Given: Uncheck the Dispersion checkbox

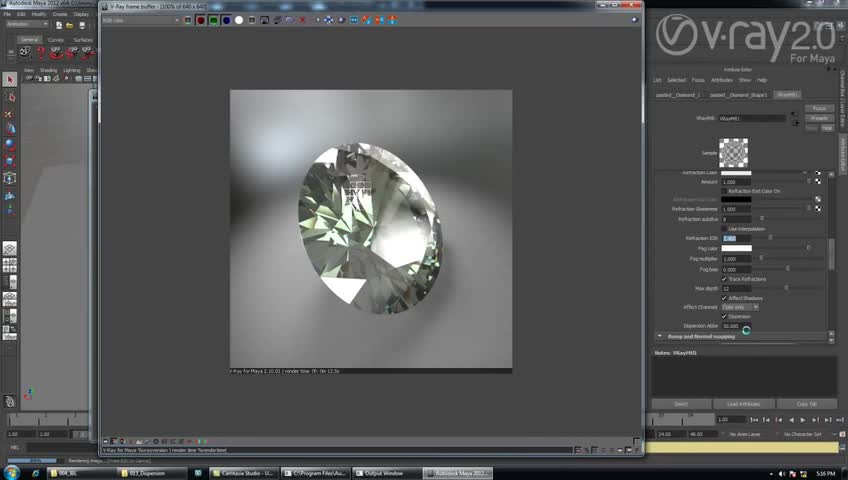Looking at the screenshot, I should pyautogui.click(x=724, y=316).
